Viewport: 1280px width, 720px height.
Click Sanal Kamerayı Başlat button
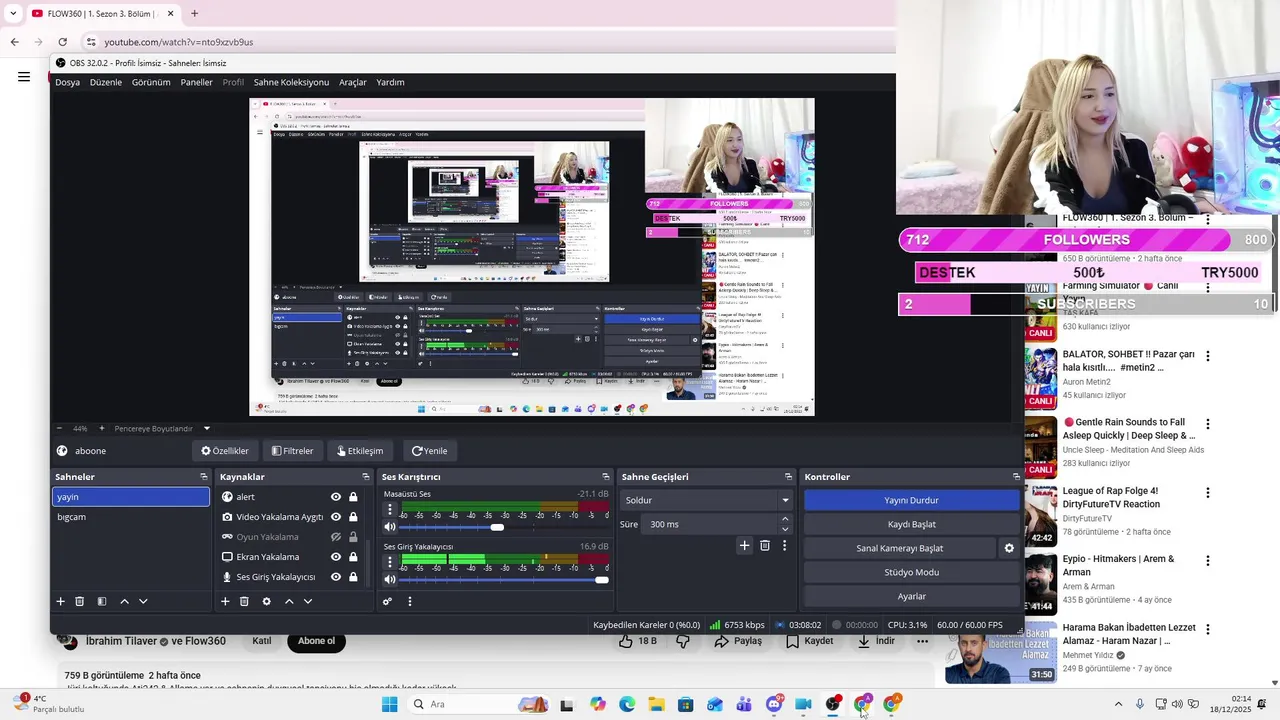(x=900, y=548)
